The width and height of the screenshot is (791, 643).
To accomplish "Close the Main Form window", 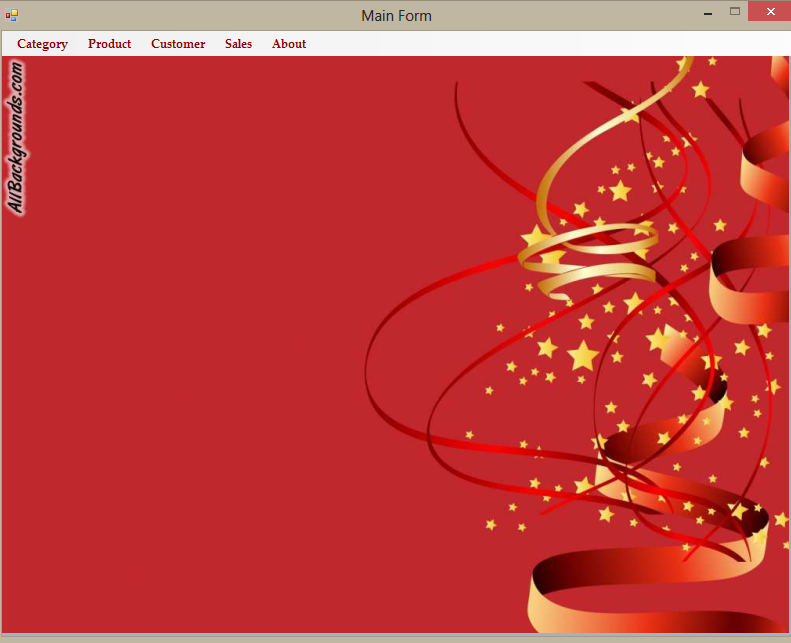I will click(770, 12).
